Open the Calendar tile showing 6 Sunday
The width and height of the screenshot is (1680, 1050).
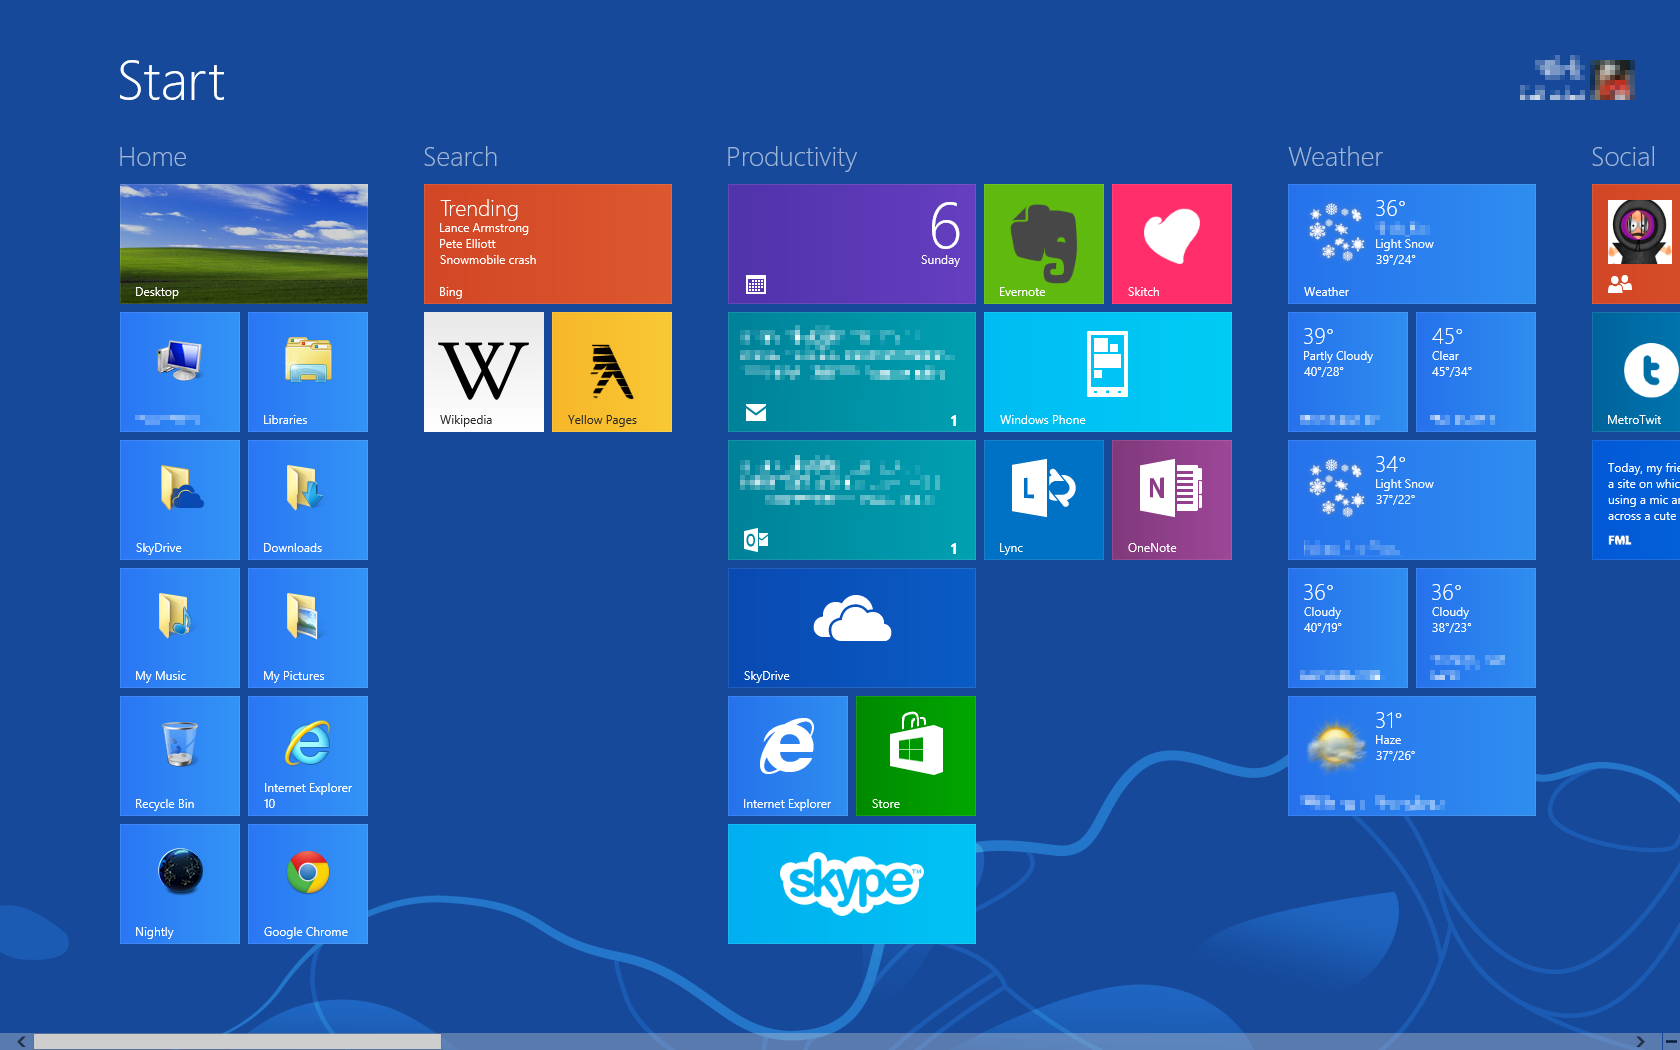852,244
